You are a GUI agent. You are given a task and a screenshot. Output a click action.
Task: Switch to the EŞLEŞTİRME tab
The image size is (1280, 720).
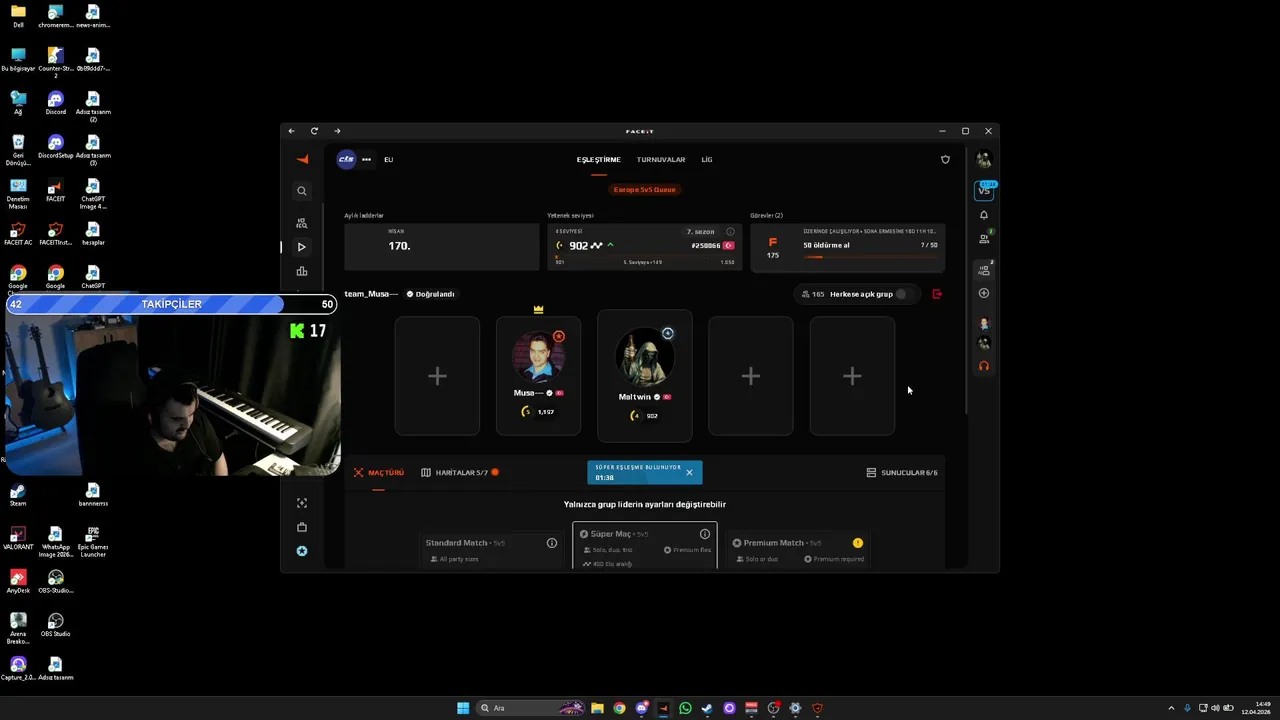(x=598, y=159)
